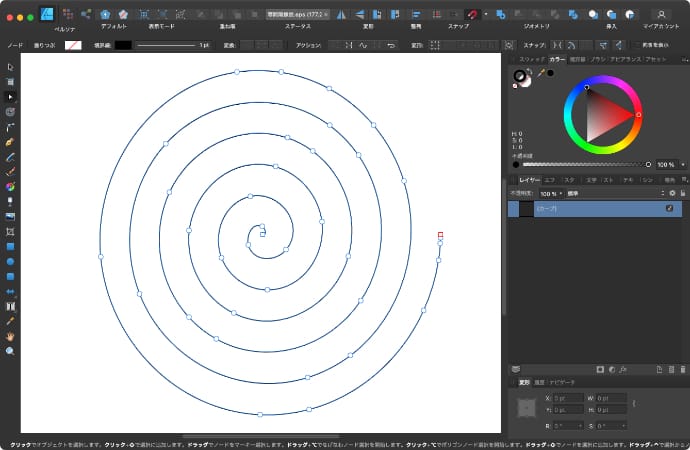
Task: Click the 境界線 stroke color swatch
Action: click(x=123, y=45)
